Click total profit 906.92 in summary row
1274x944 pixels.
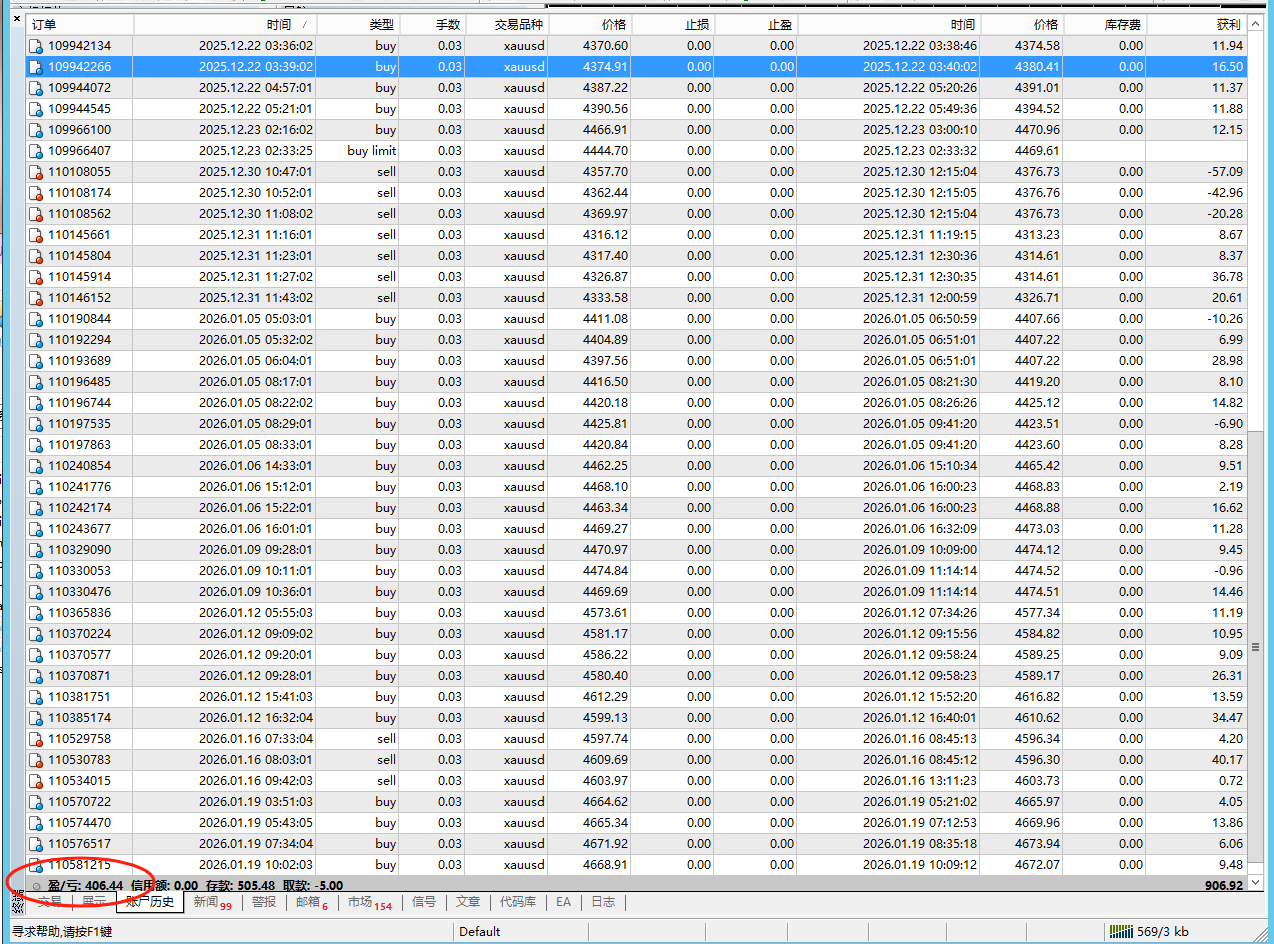click(x=1224, y=886)
